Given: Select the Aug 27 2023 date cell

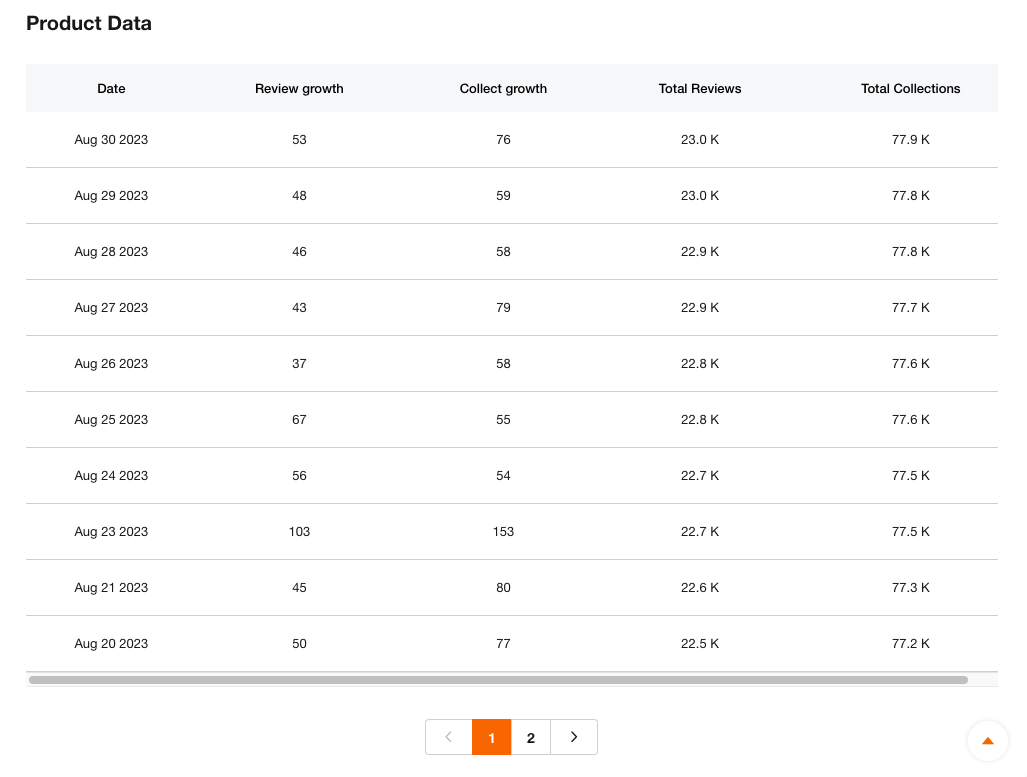Looking at the screenshot, I should click(111, 307).
